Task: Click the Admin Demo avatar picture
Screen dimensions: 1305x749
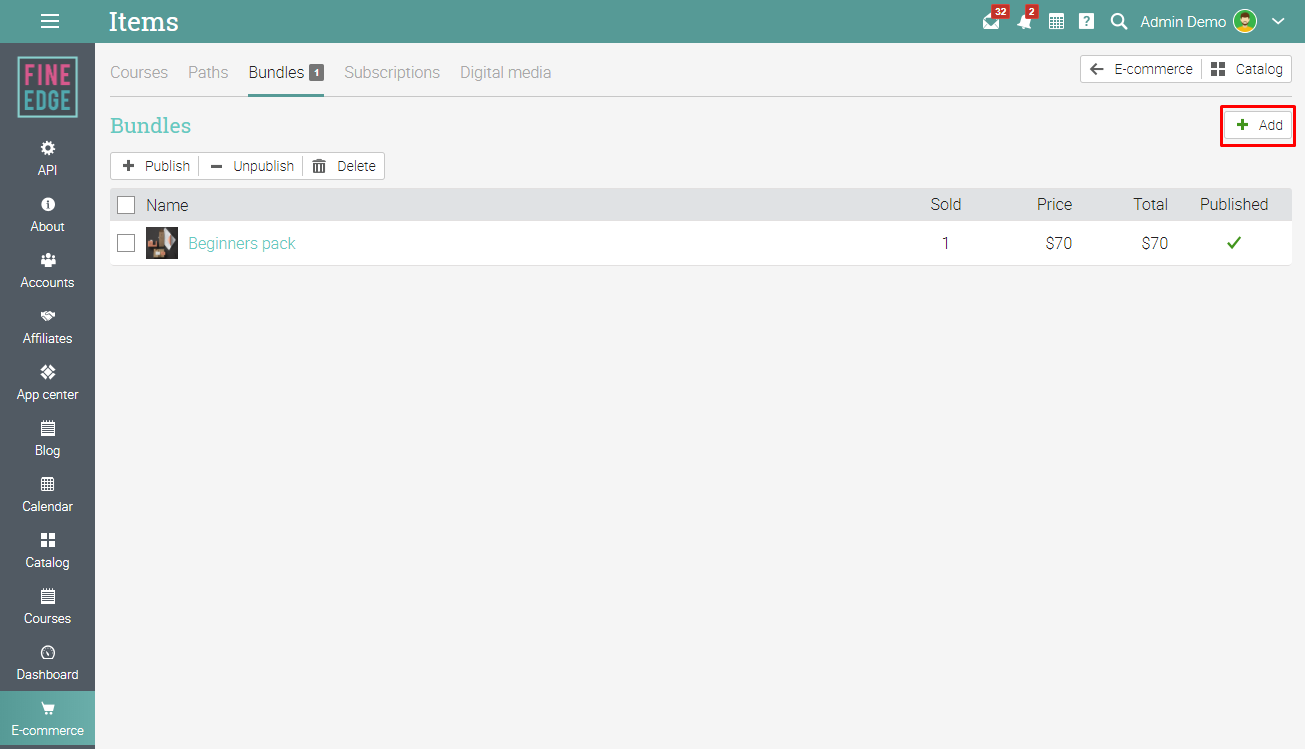Action: tap(1245, 21)
